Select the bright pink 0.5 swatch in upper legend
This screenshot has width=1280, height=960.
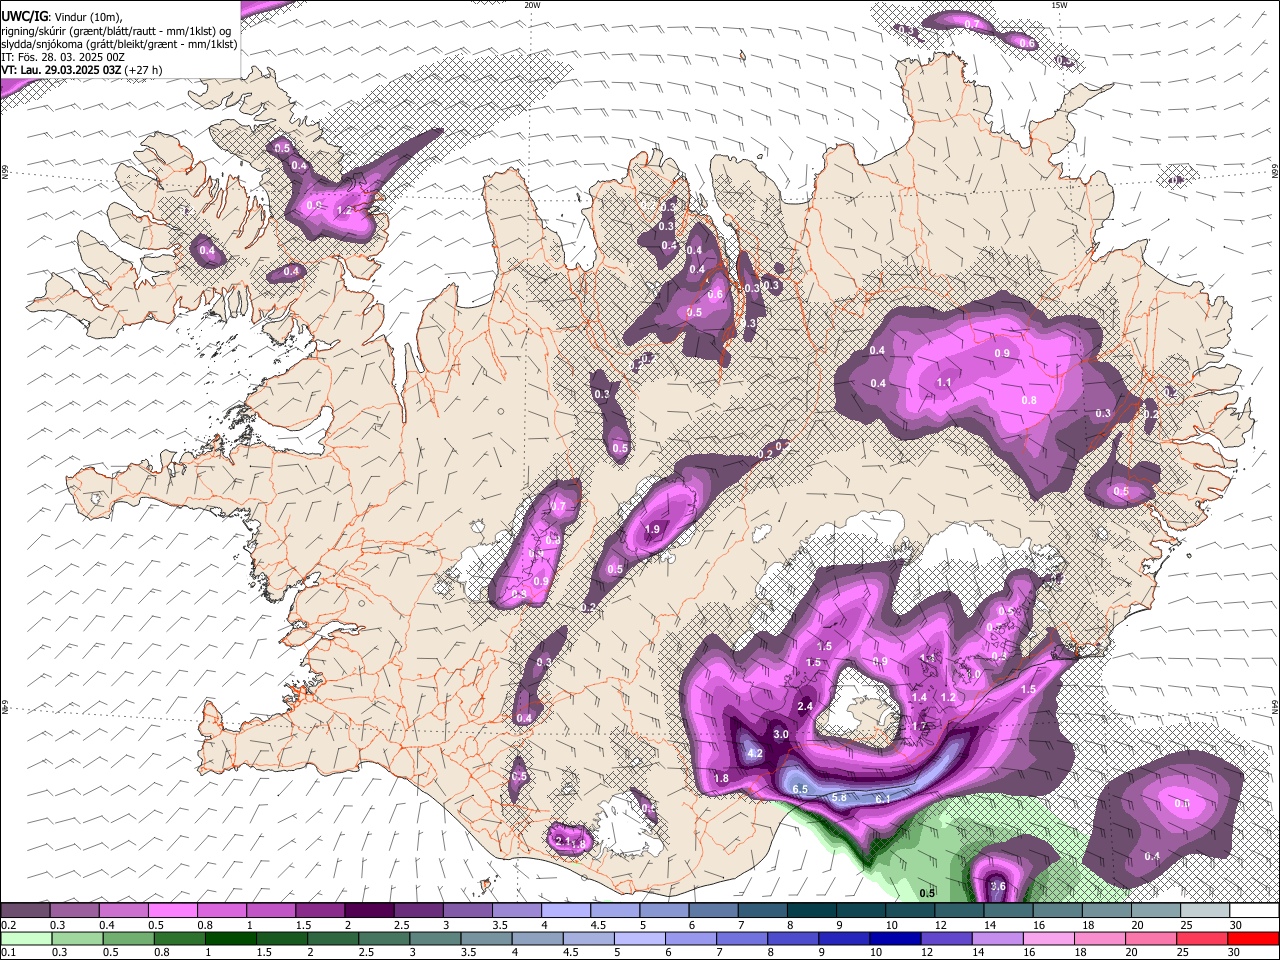[172, 911]
